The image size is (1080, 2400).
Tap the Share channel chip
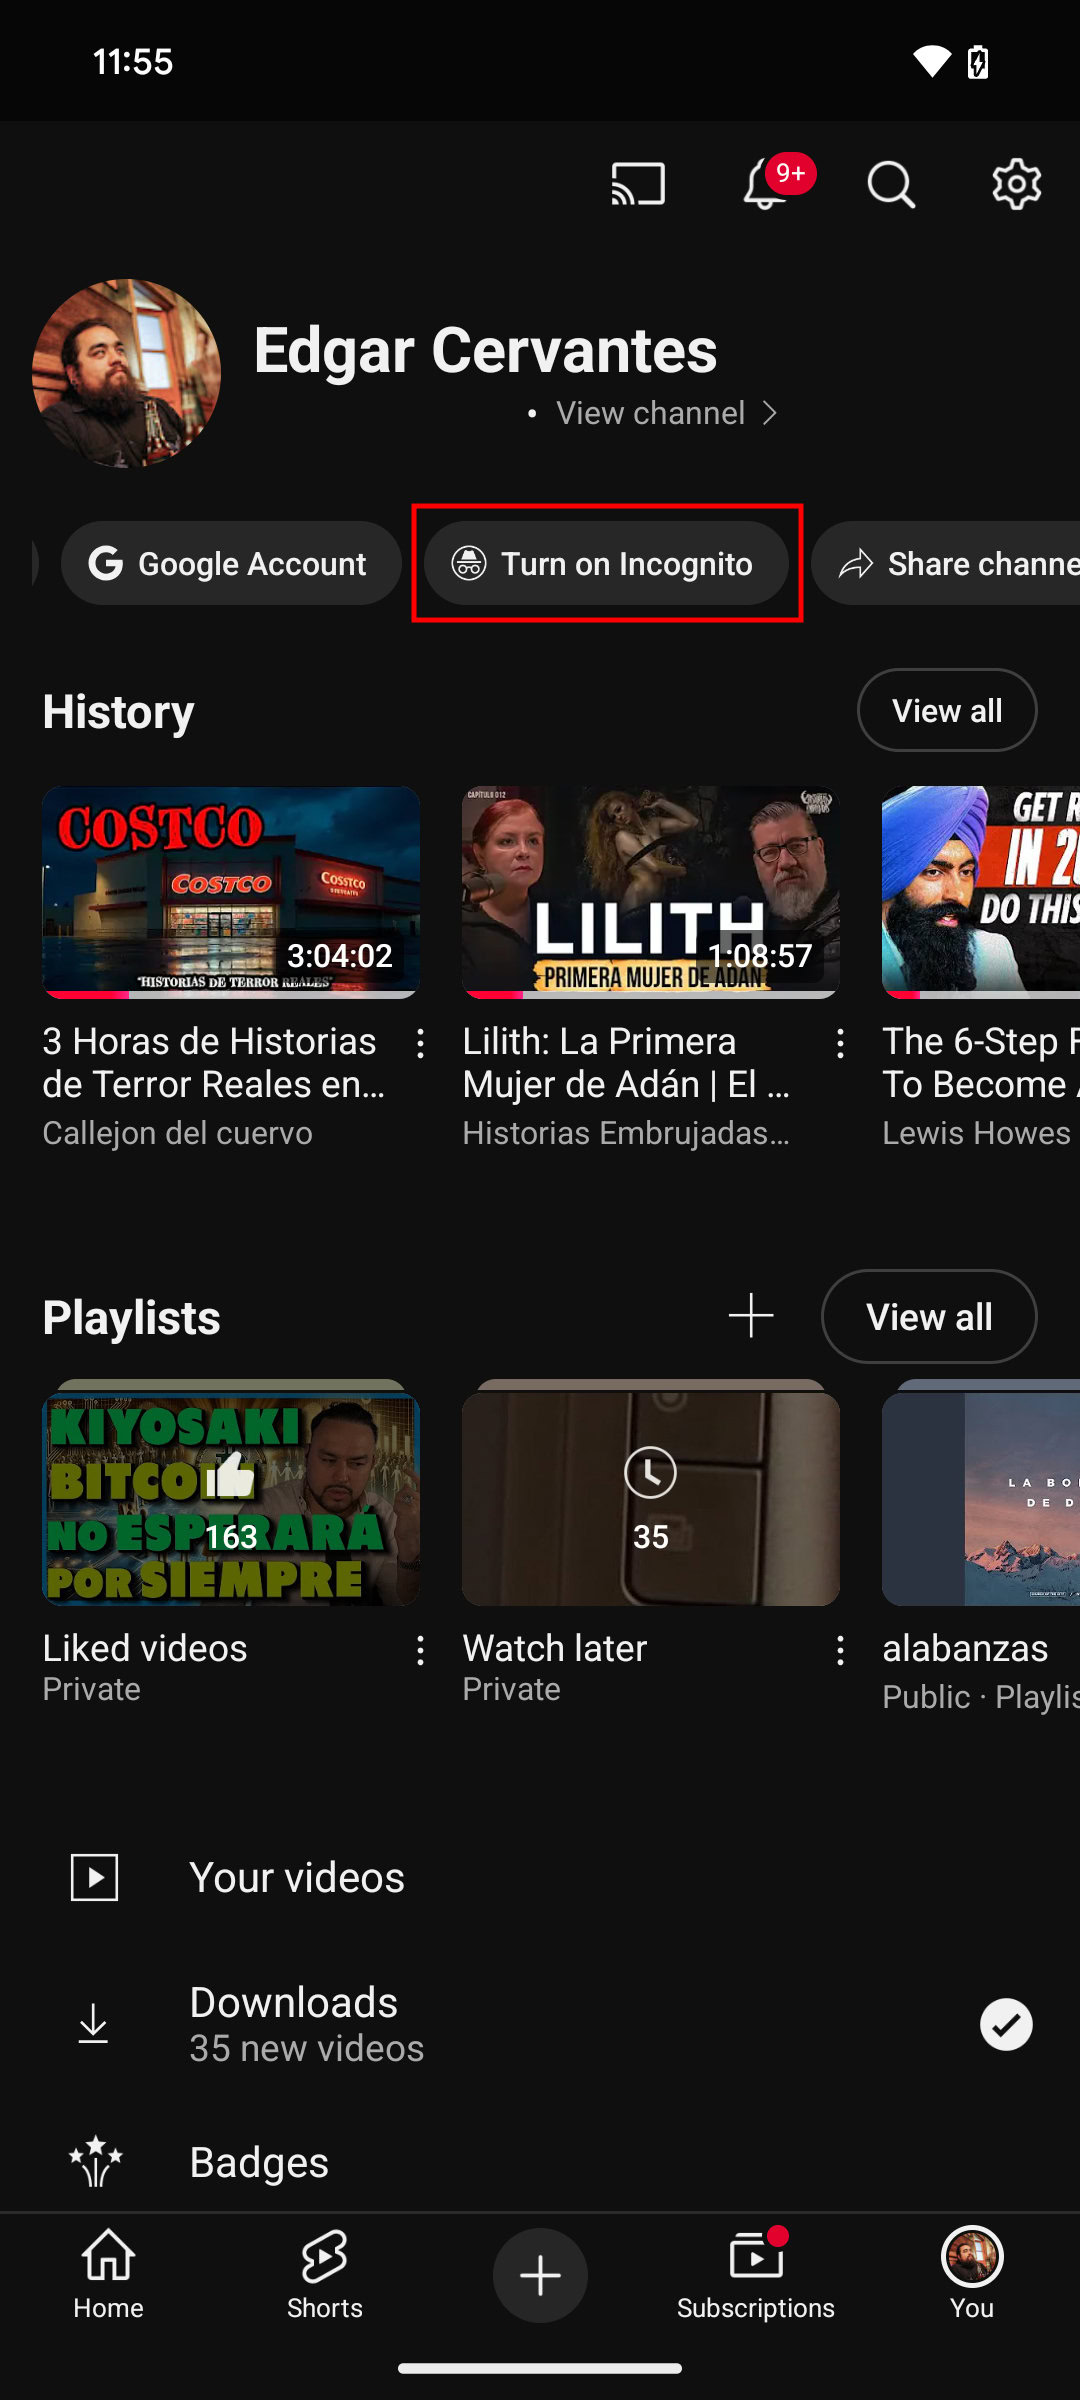point(948,563)
